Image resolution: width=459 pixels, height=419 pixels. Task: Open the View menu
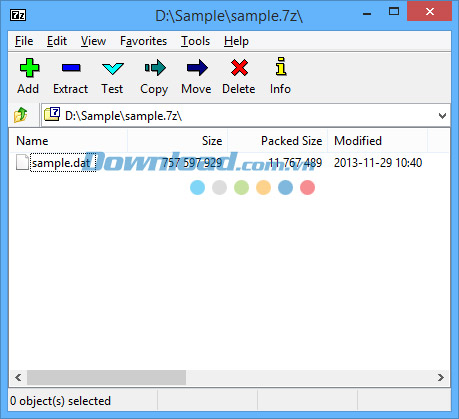pyautogui.click(x=93, y=41)
